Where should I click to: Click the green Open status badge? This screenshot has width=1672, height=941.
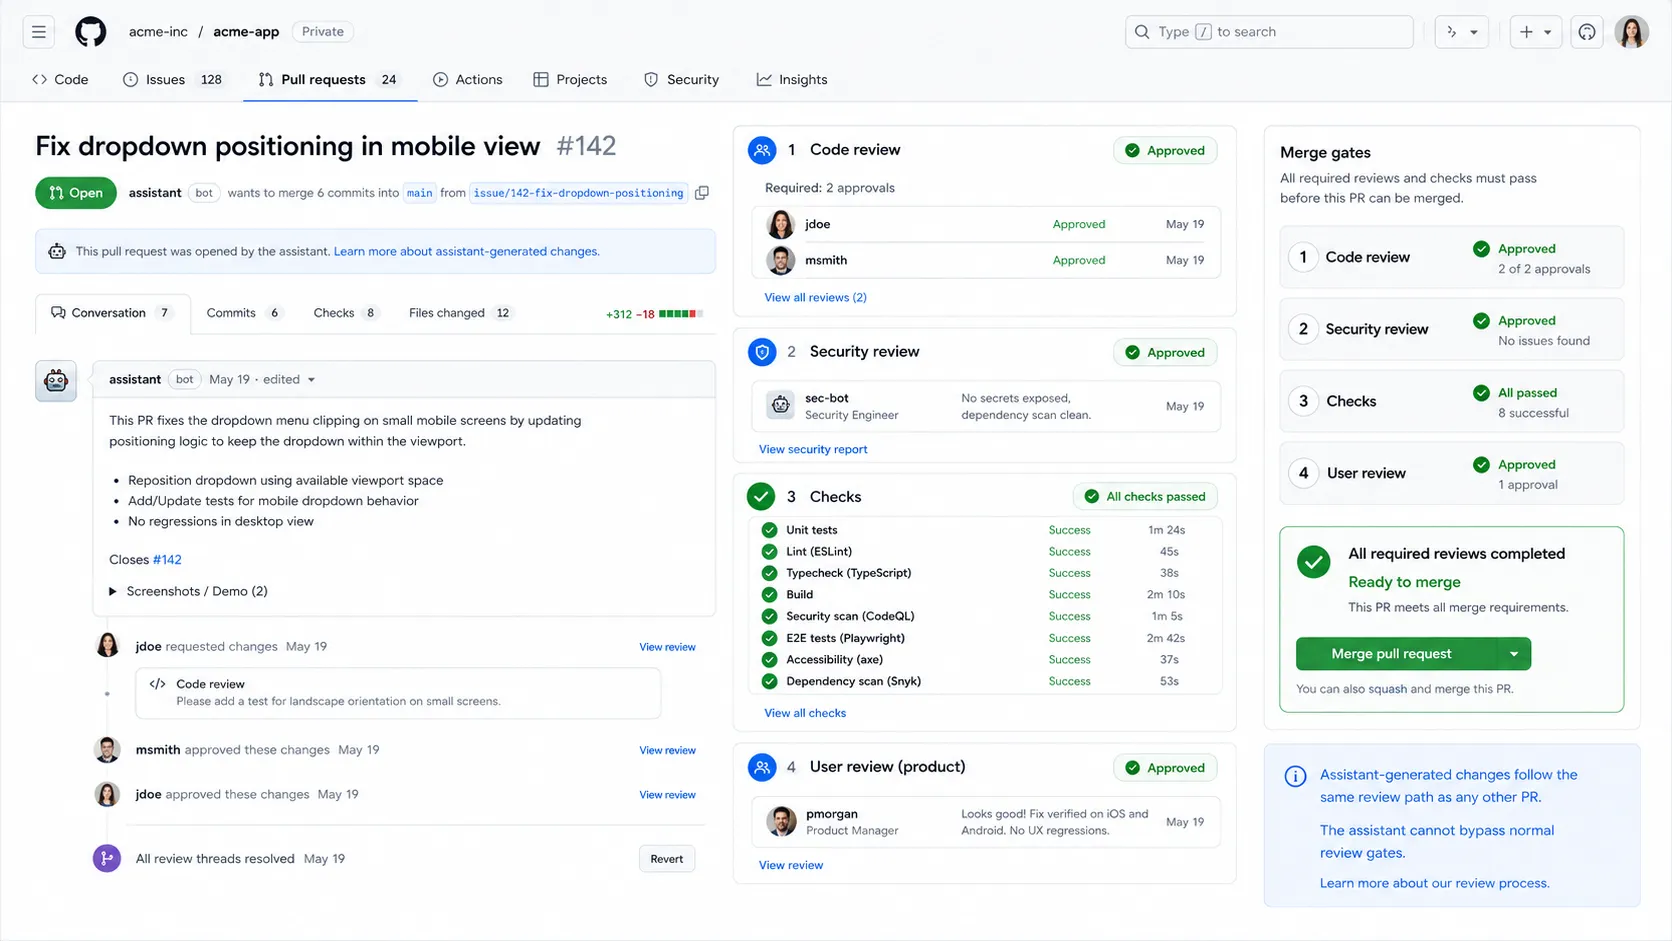76,193
